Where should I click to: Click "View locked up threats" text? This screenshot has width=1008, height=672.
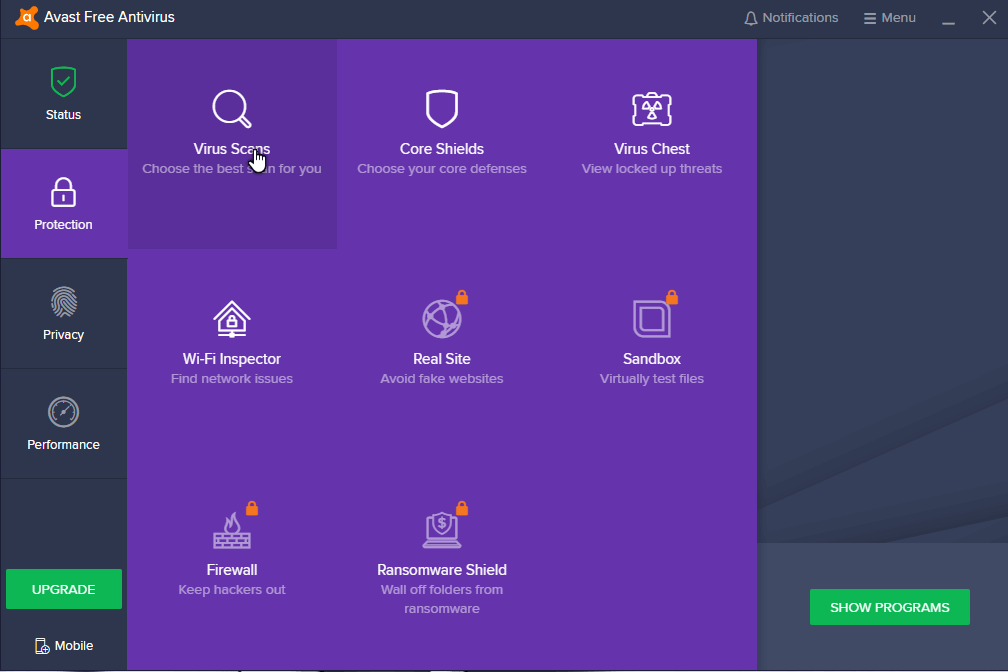(652, 168)
